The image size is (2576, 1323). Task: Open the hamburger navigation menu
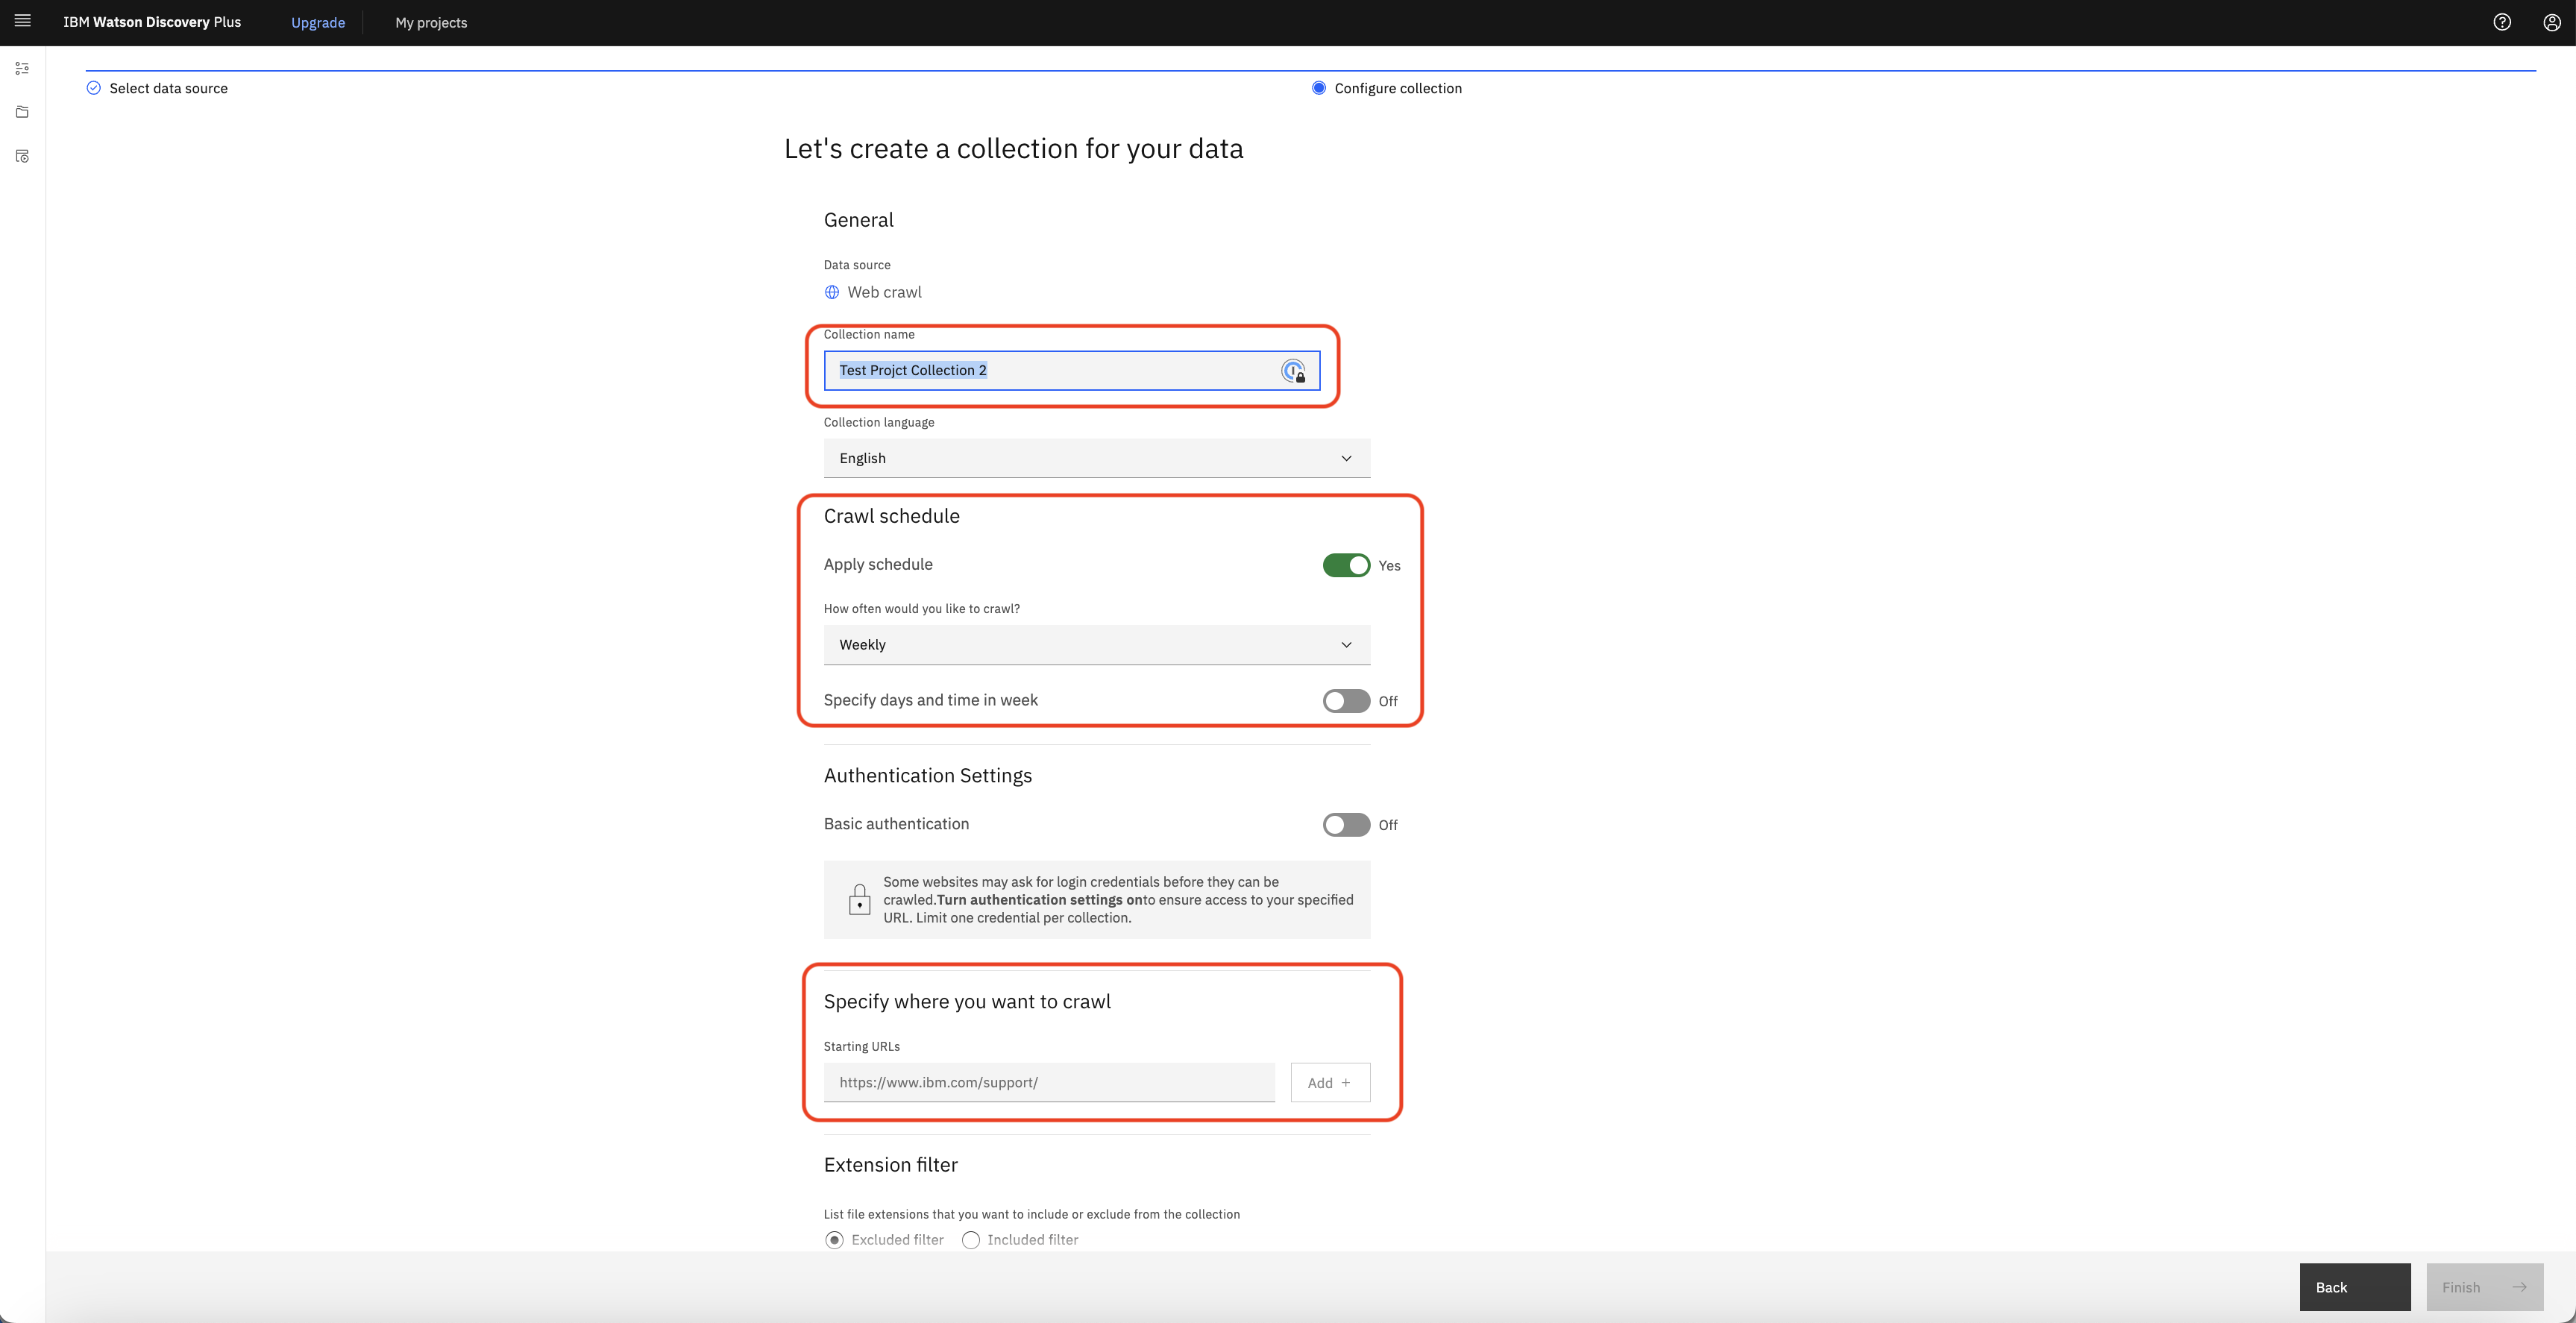22,21
